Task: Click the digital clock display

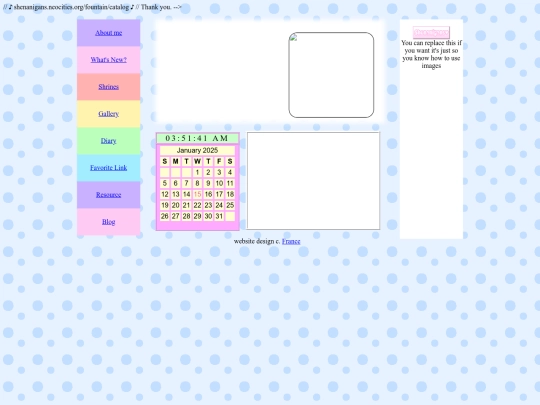Action: click(x=197, y=138)
